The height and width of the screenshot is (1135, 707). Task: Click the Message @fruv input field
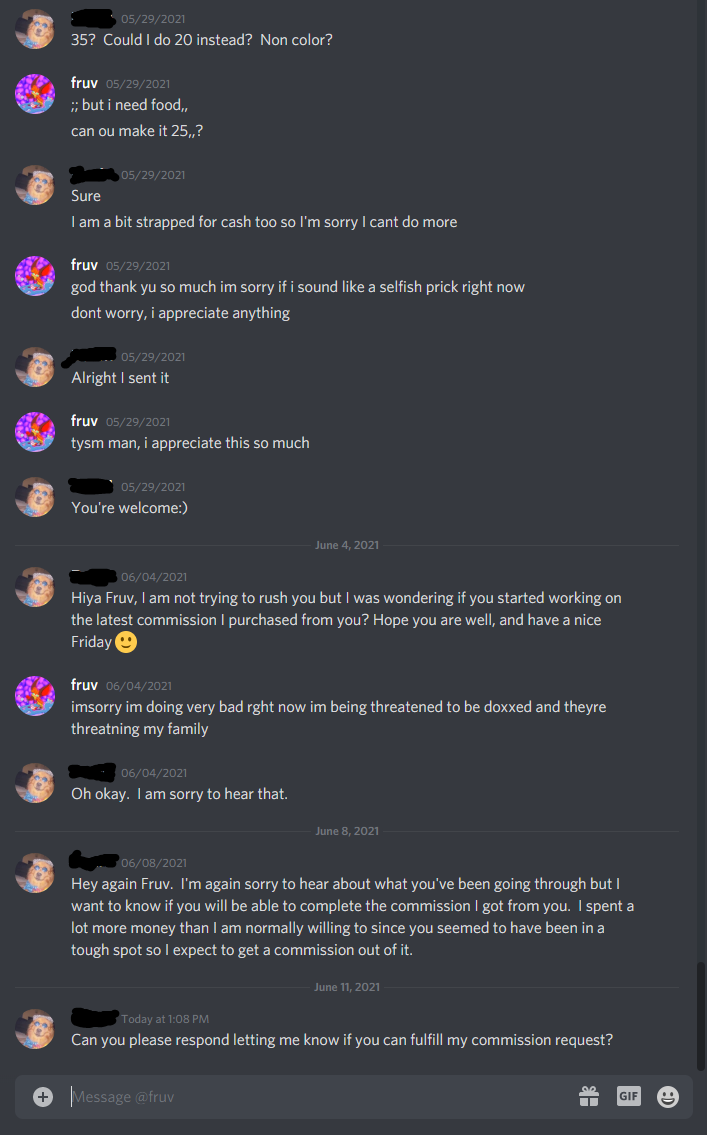[x=318, y=1097]
